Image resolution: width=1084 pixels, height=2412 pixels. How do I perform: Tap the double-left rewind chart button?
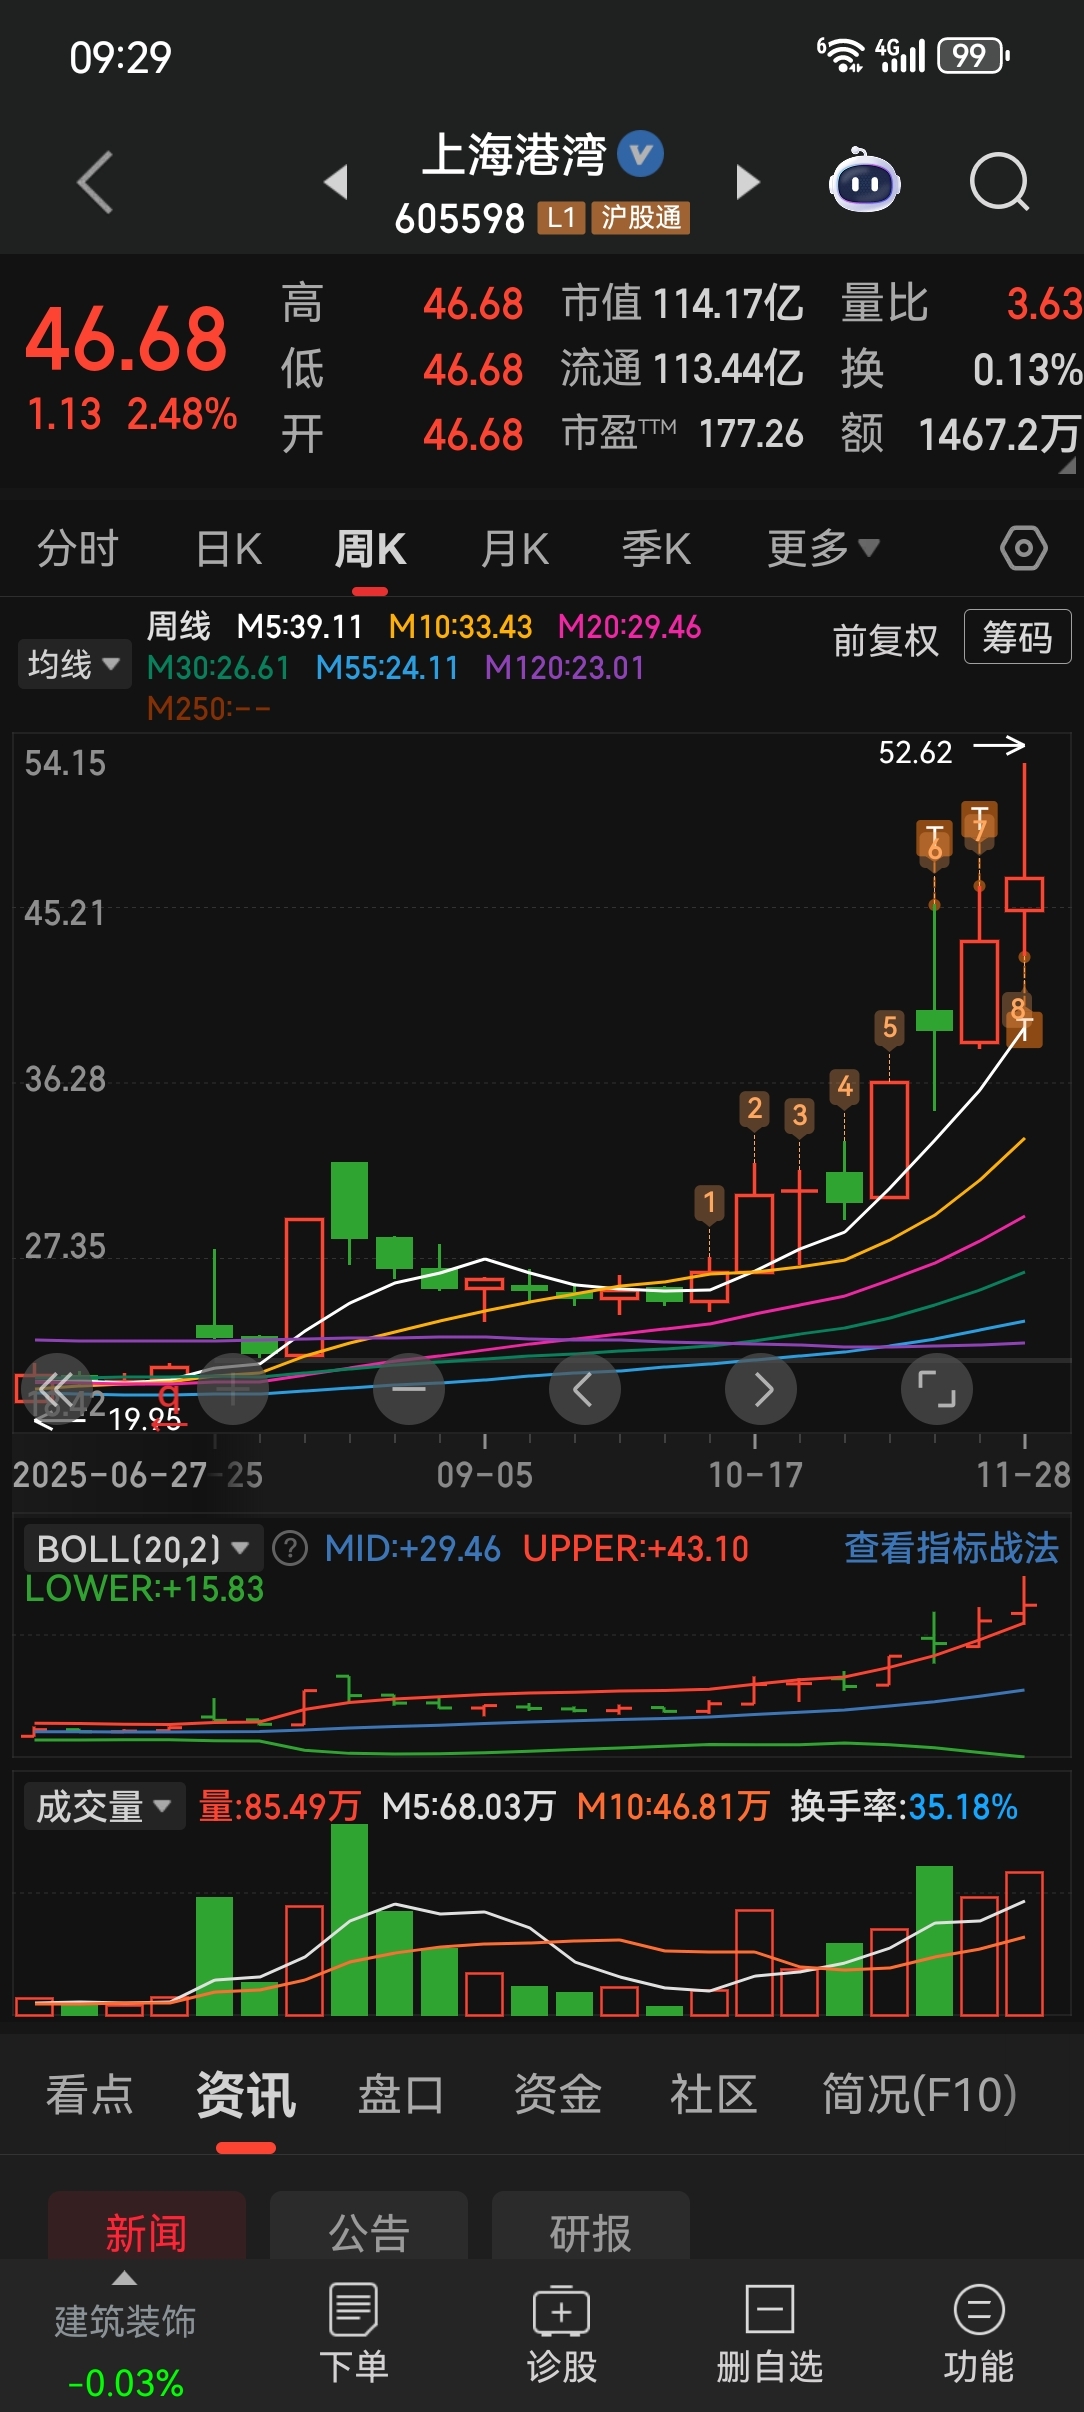coord(57,1388)
